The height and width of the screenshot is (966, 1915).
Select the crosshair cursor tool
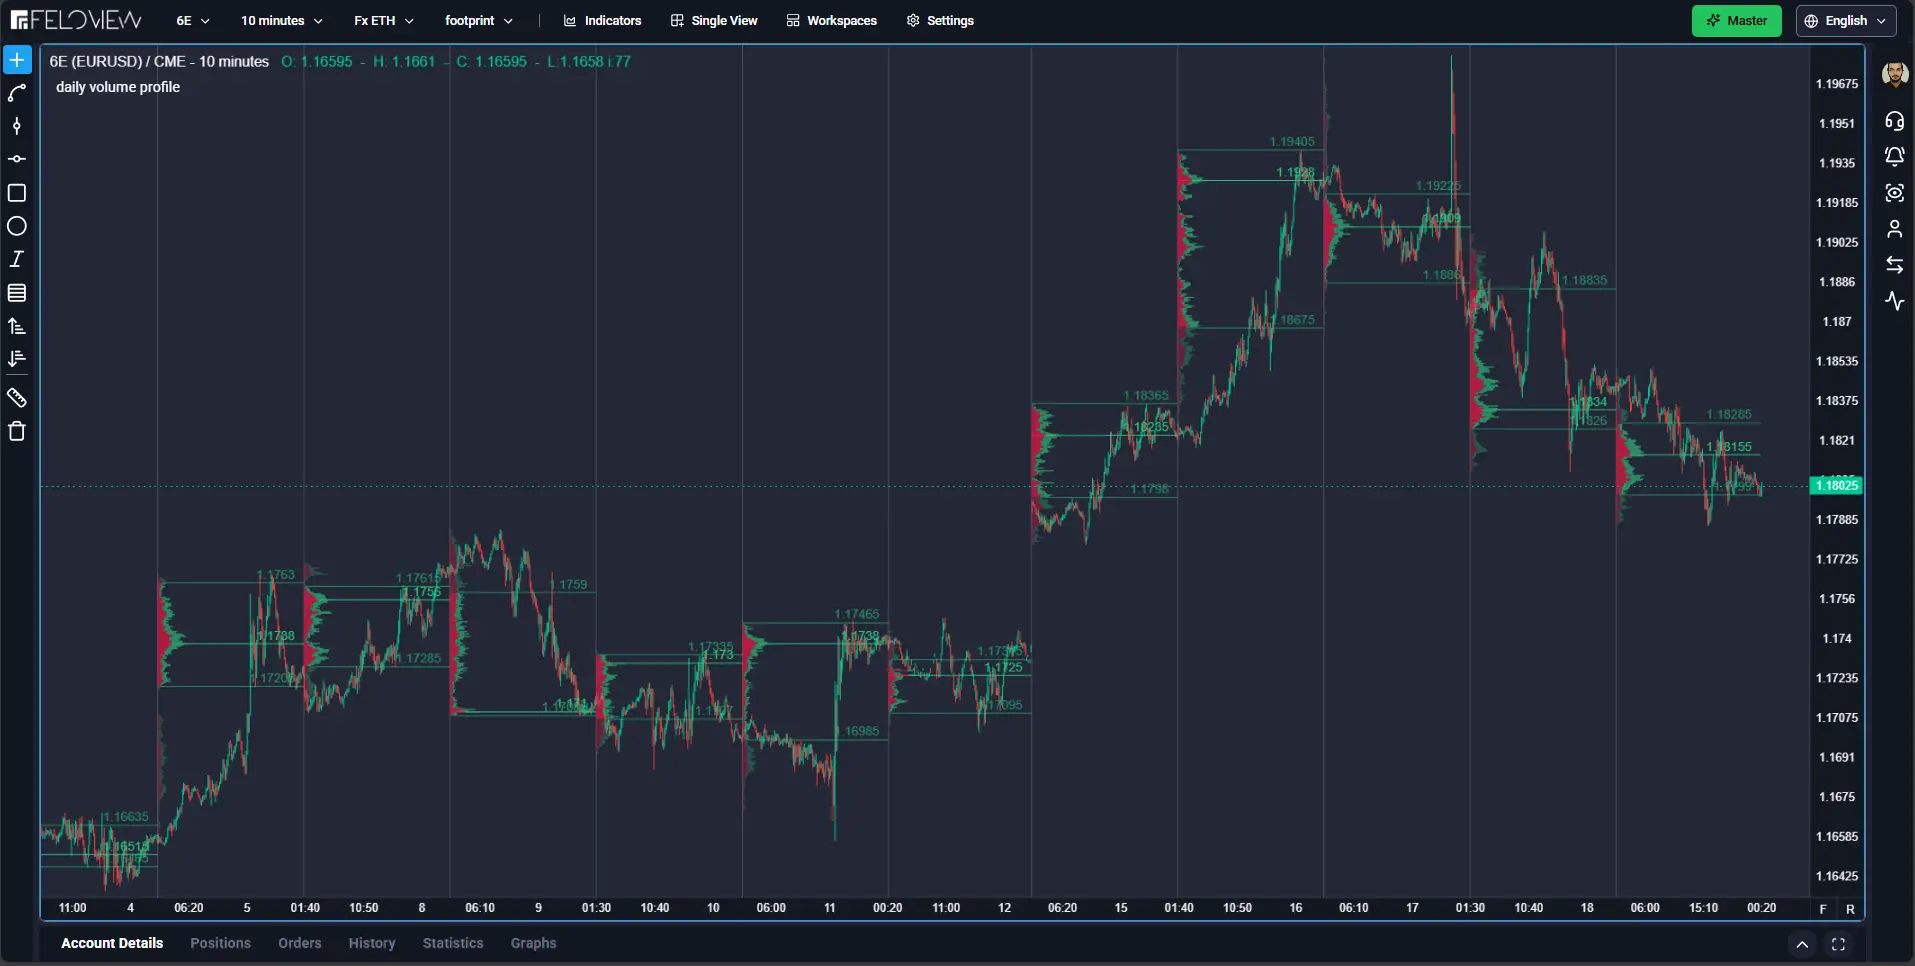(17, 60)
